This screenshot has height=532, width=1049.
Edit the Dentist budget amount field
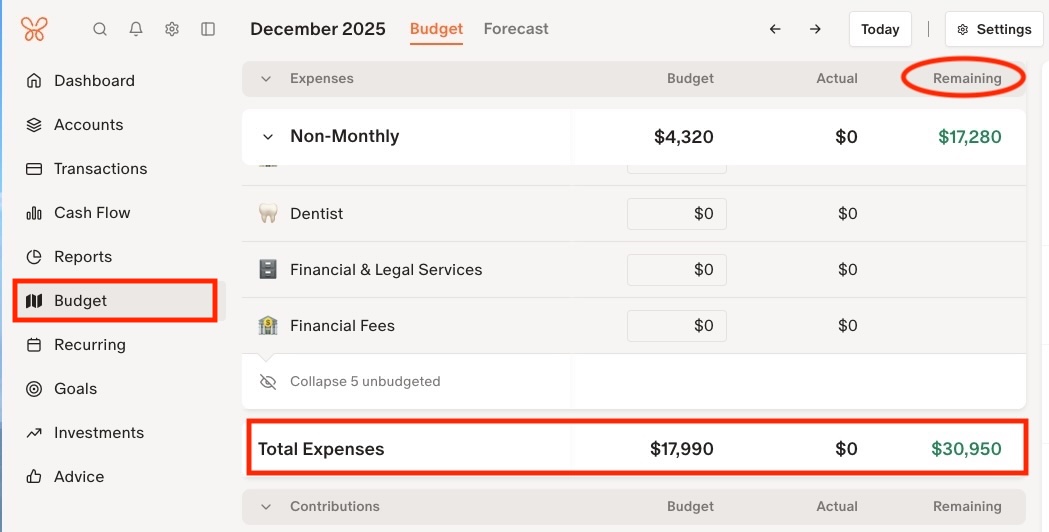[x=677, y=213]
